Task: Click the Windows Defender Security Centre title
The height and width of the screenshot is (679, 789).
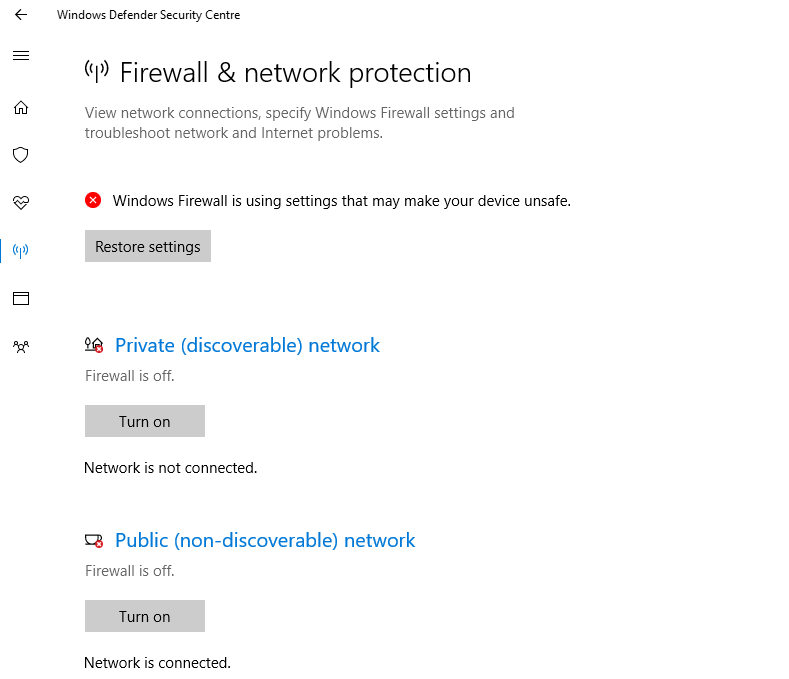Action: (148, 15)
